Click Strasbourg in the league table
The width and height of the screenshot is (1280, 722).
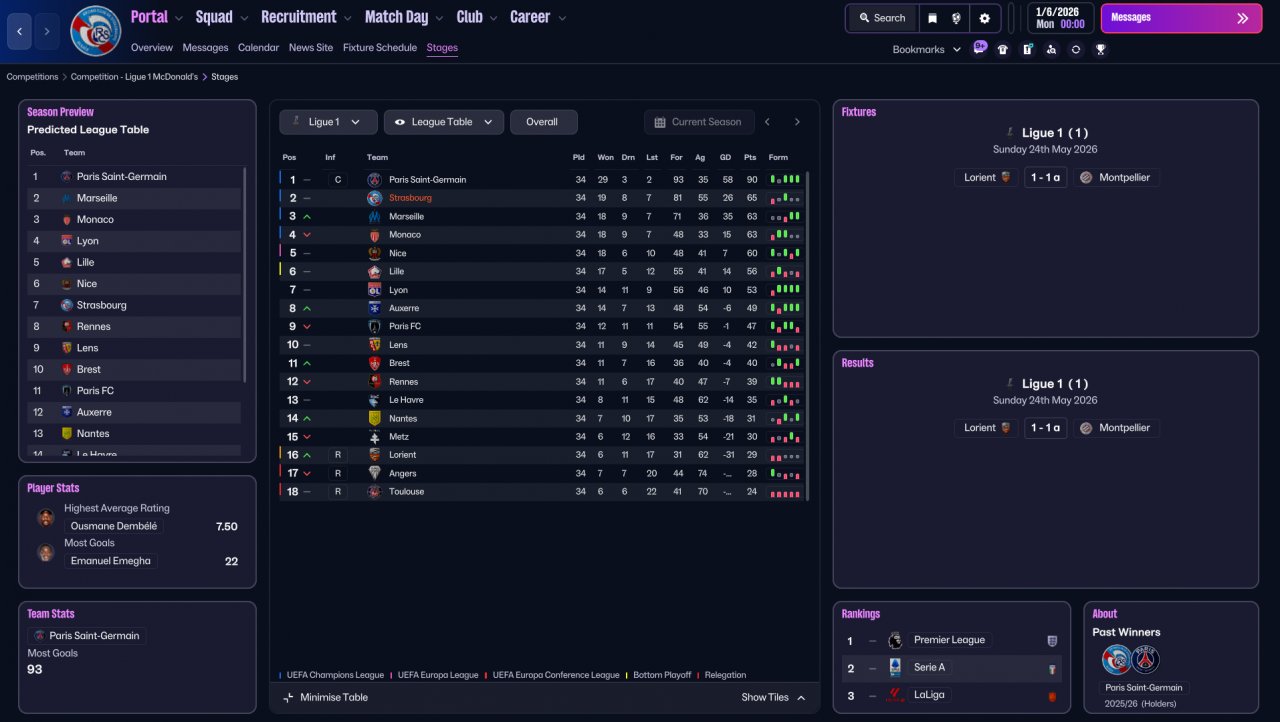coord(410,198)
